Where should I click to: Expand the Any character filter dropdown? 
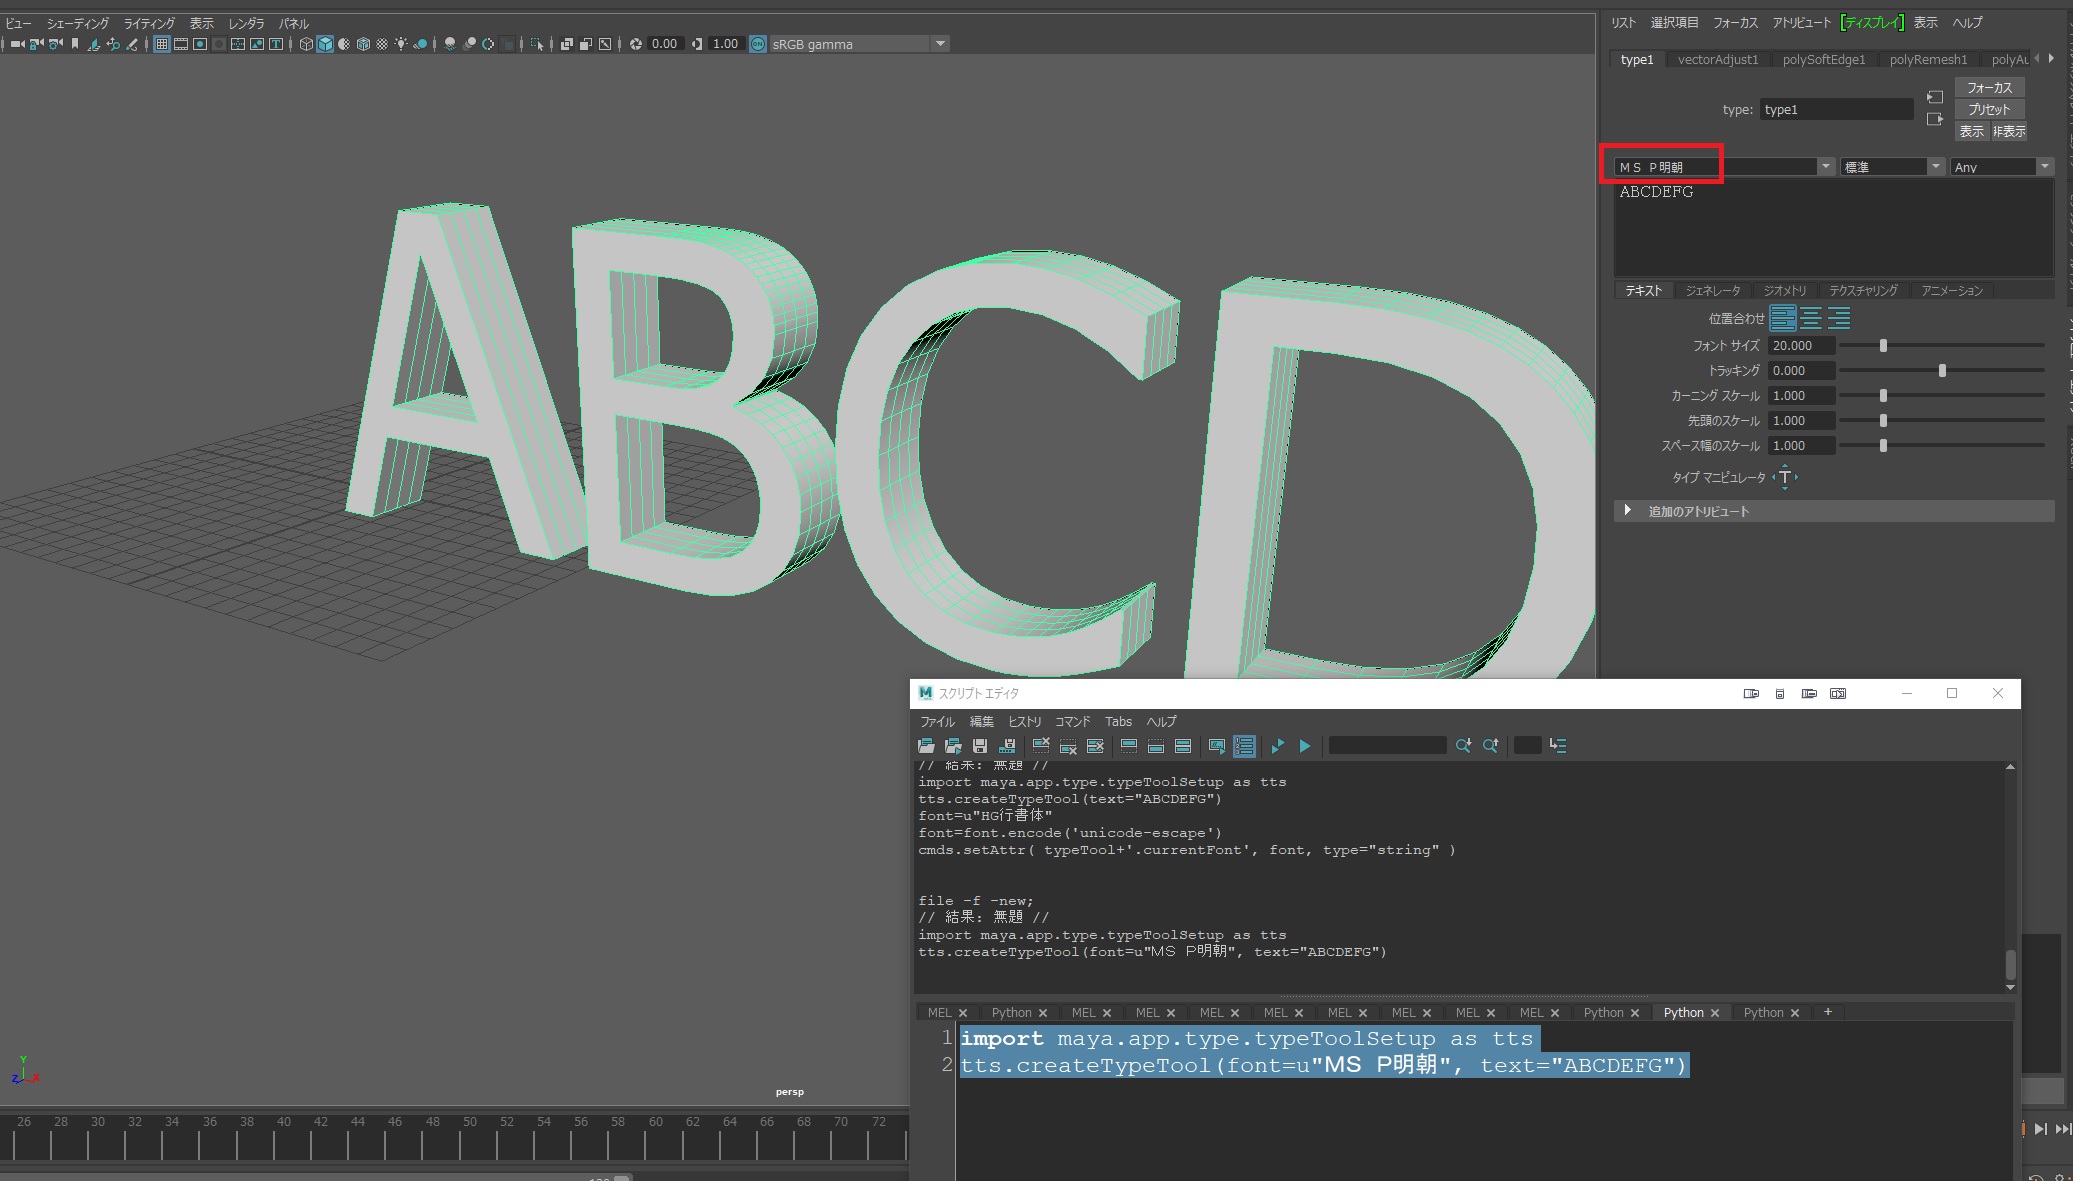click(x=2044, y=166)
